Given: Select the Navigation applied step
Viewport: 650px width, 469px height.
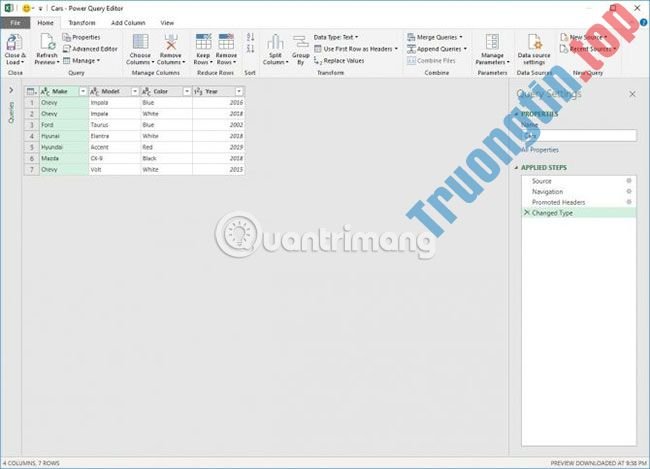Looking at the screenshot, I should tap(579, 191).
